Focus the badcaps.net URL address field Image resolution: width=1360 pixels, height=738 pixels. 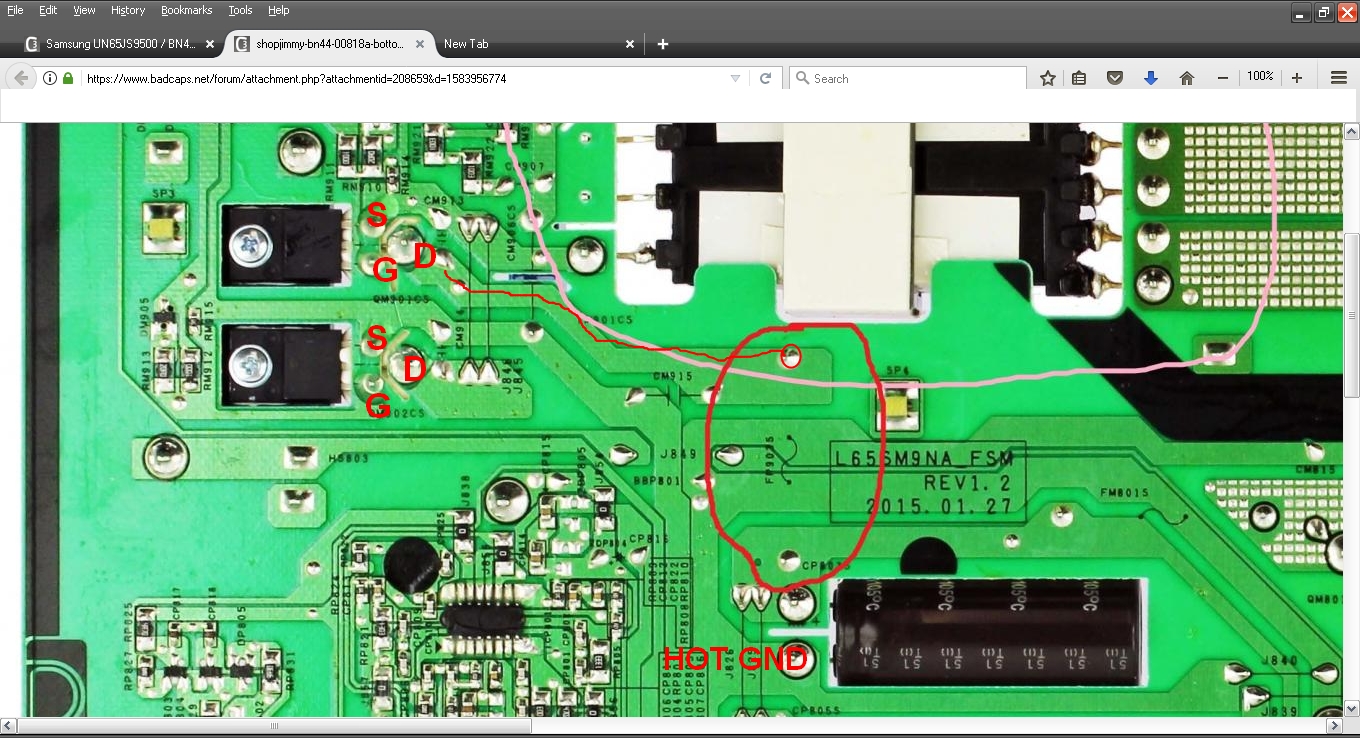403,78
